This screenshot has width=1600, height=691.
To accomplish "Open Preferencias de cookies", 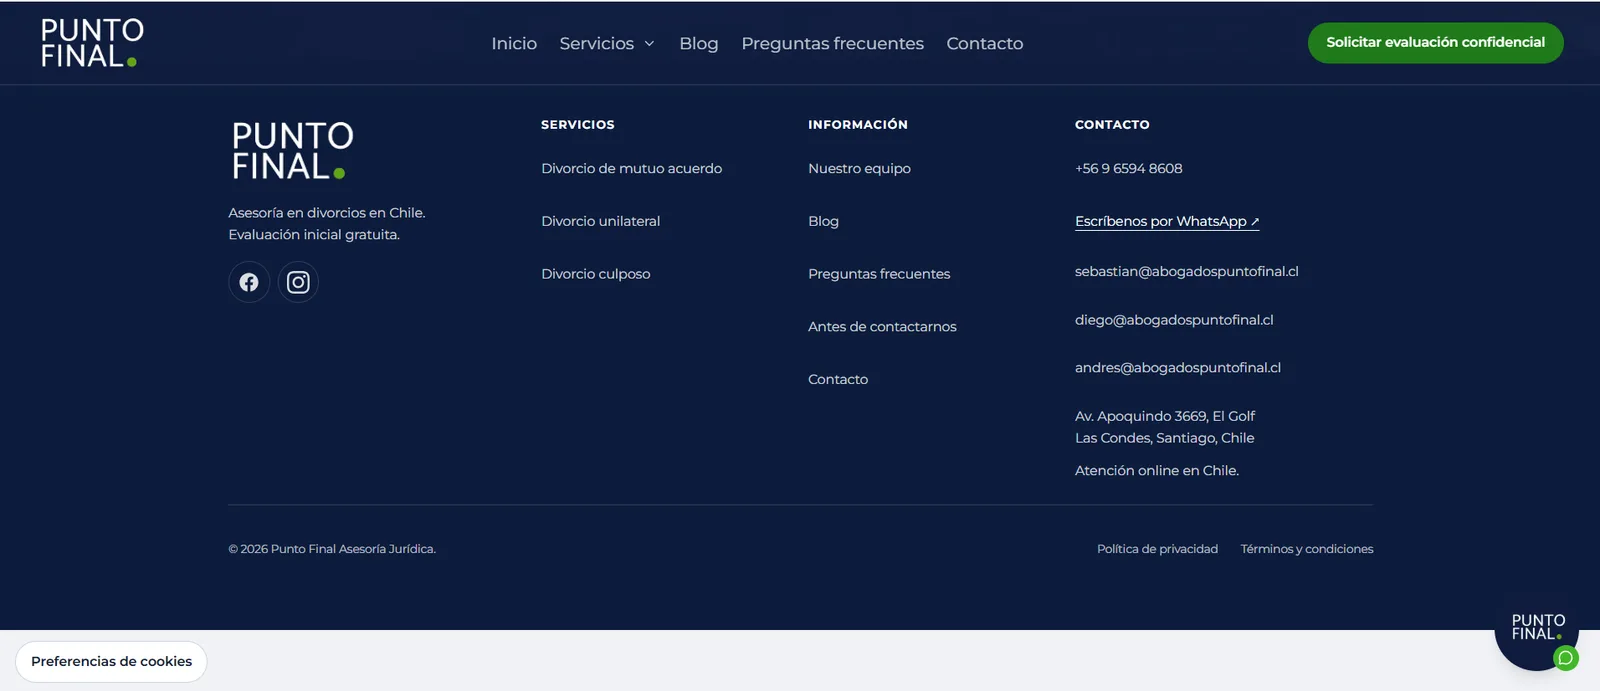I will click(111, 662).
